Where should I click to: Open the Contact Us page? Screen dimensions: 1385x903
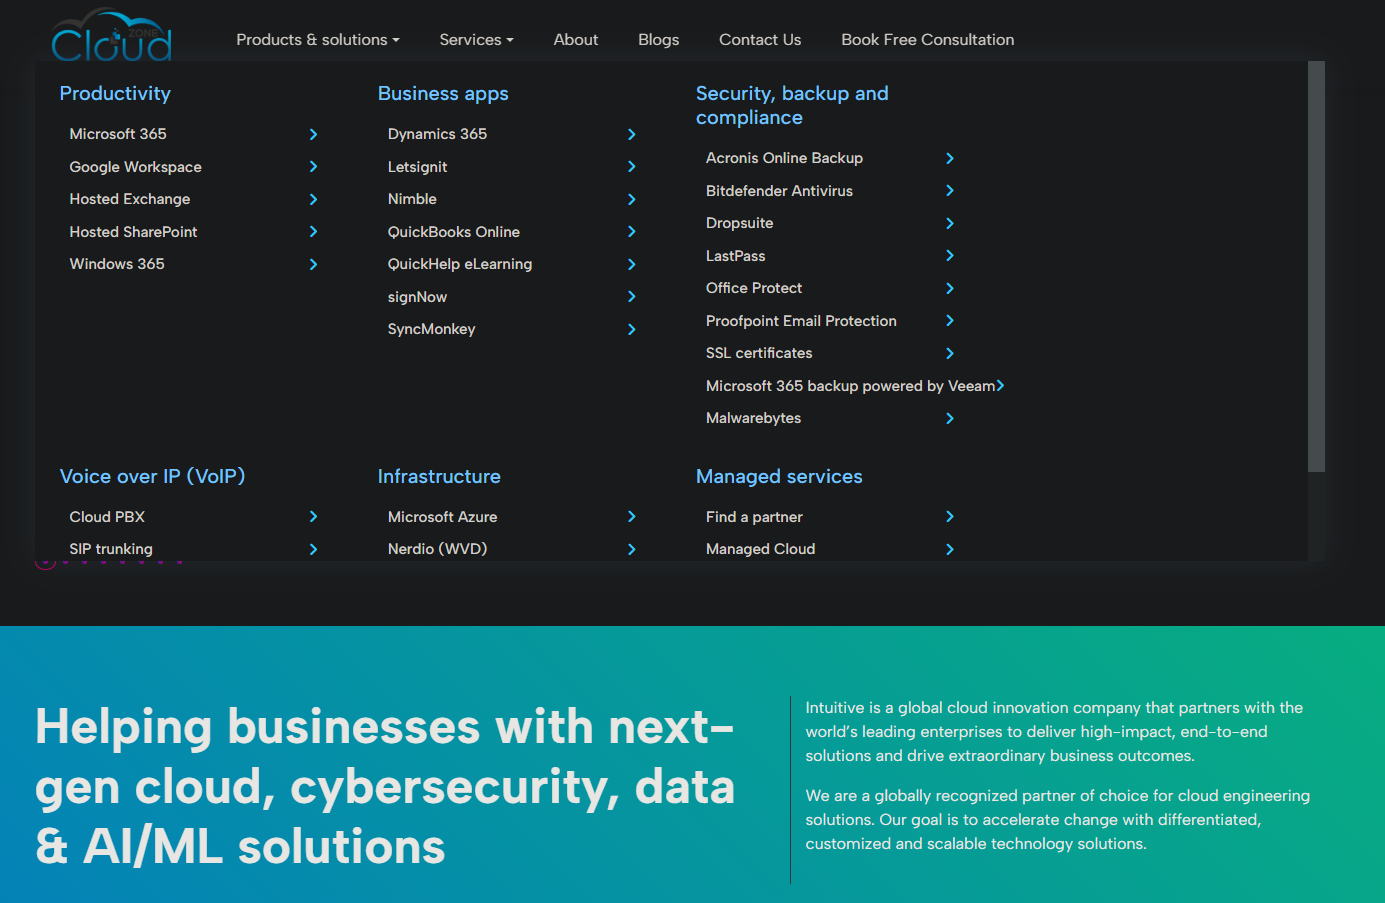[x=760, y=40]
